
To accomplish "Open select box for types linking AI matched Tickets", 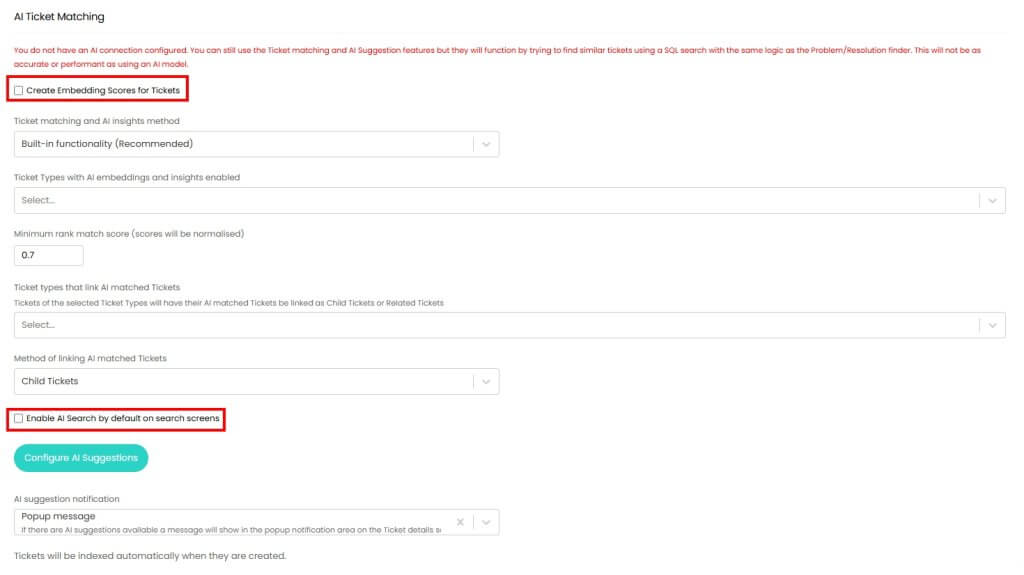I will click(x=490, y=325).
